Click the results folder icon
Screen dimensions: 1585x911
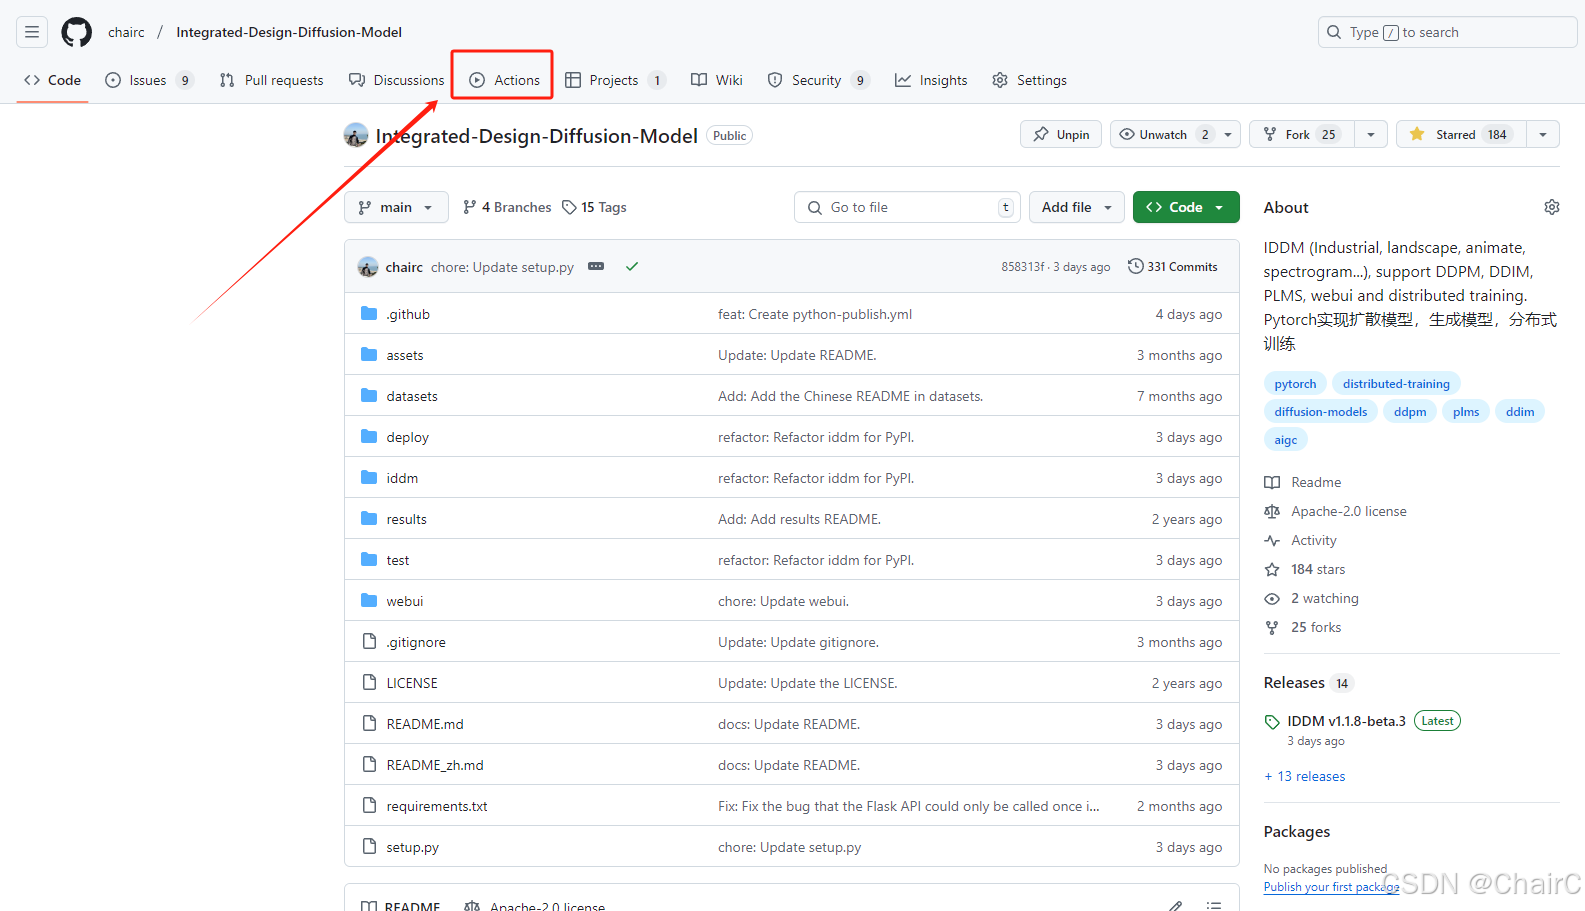click(369, 519)
